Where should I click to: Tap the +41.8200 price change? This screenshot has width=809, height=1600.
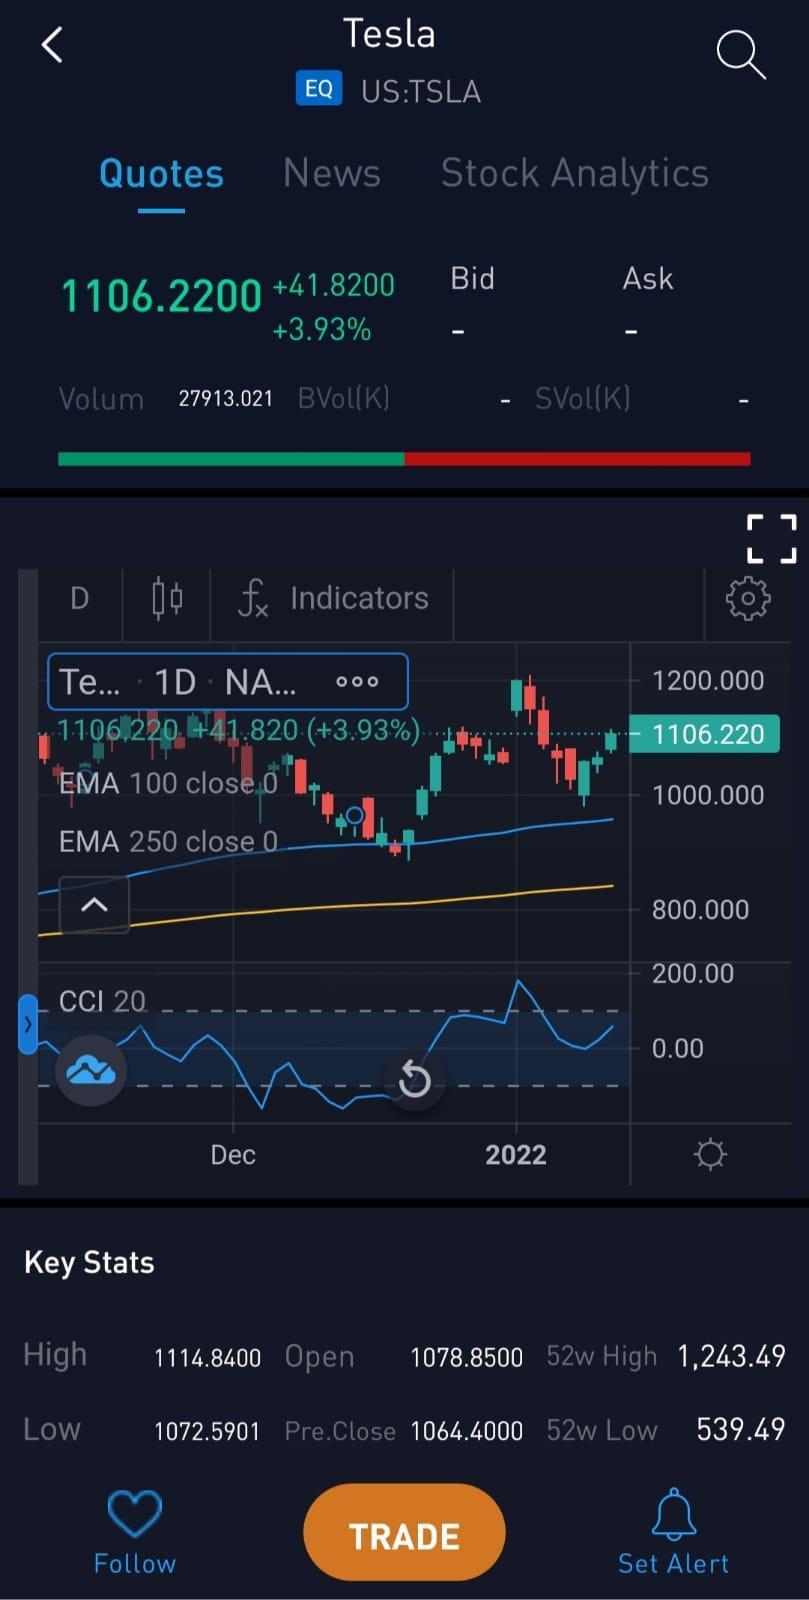click(333, 285)
